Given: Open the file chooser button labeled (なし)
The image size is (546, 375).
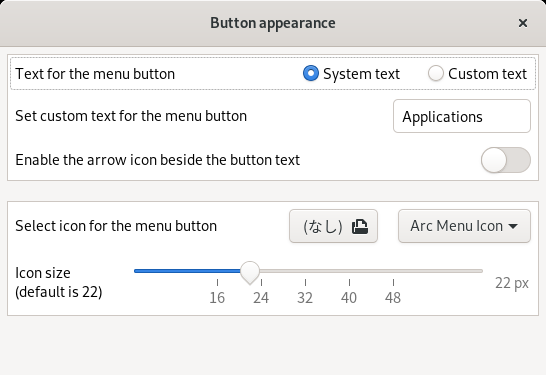Looking at the screenshot, I should click(x=333, y=226).
